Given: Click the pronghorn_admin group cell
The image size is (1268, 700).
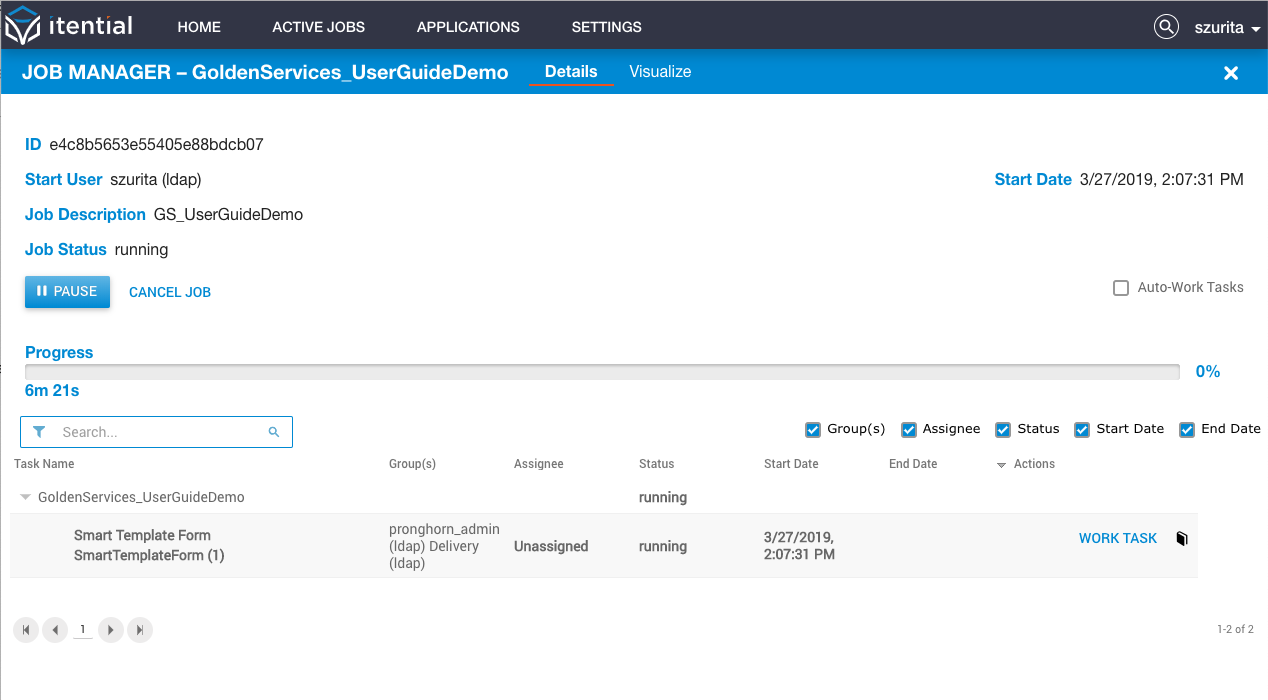Looking at the screenshot, I should pyautogui.click(x=444, y=546).
